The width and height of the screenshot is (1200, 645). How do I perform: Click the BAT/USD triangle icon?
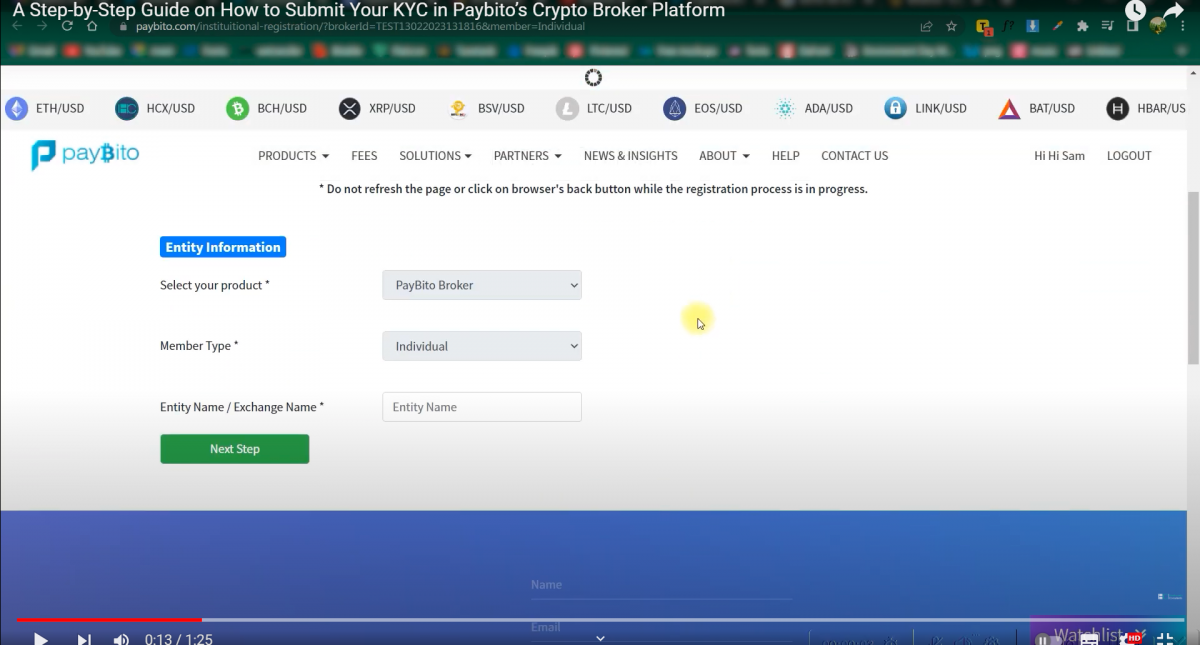pyautogui.click(x=1009, y=108)
